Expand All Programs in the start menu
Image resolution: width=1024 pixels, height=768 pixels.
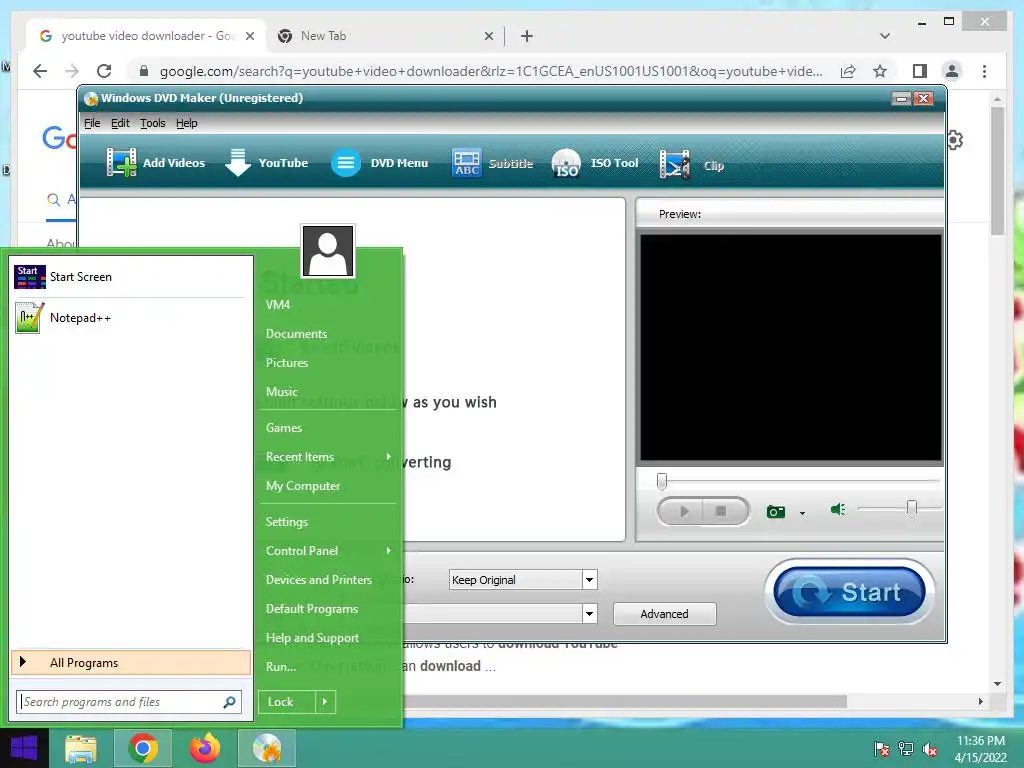(x=131, y=662)
